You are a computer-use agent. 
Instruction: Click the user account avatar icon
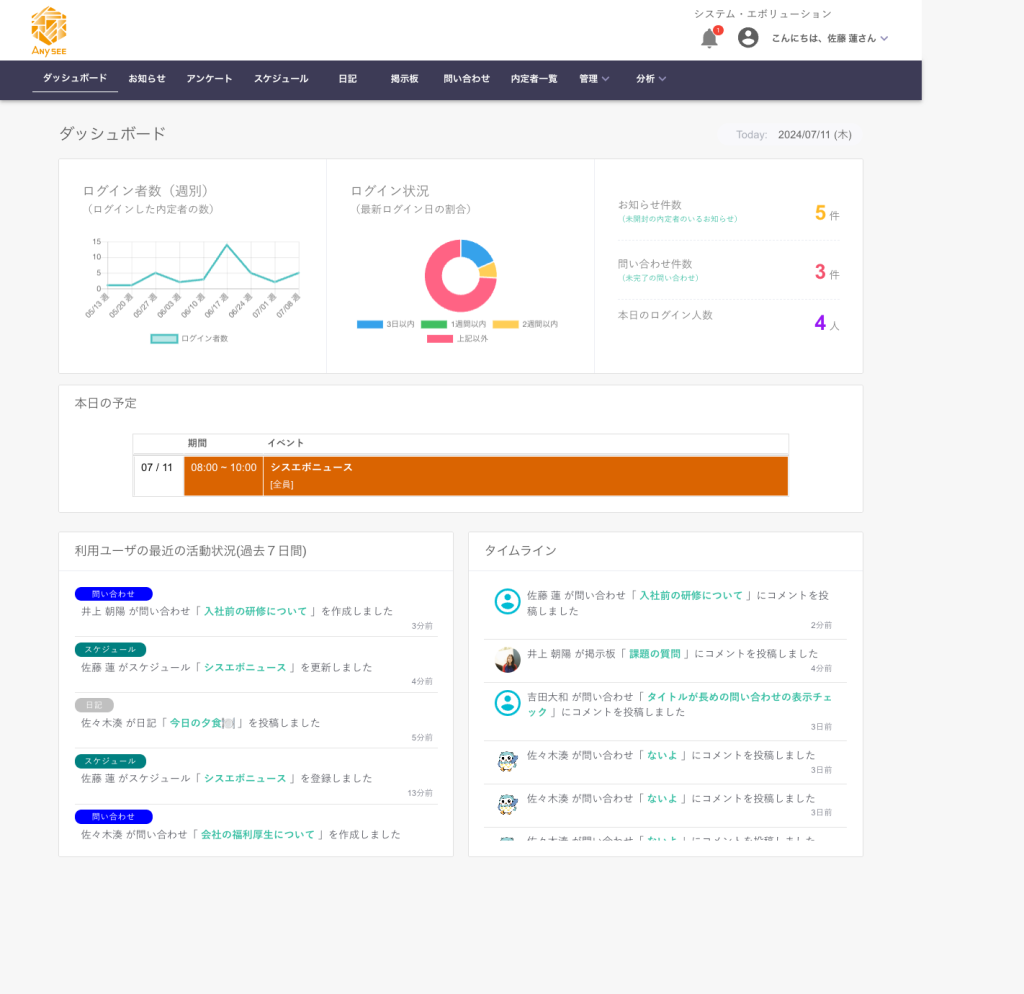[748, 38]
